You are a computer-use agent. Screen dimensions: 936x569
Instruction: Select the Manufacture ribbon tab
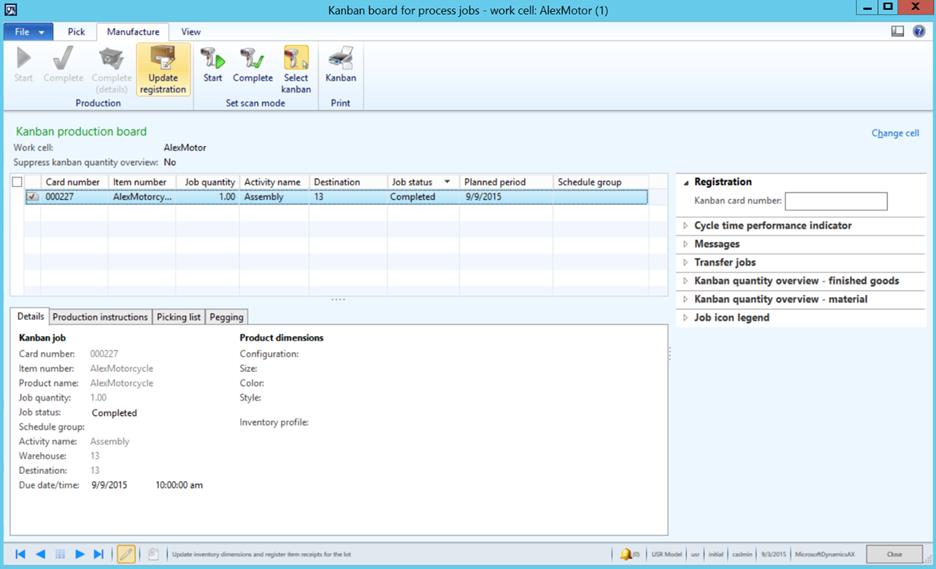pos(133,32)
